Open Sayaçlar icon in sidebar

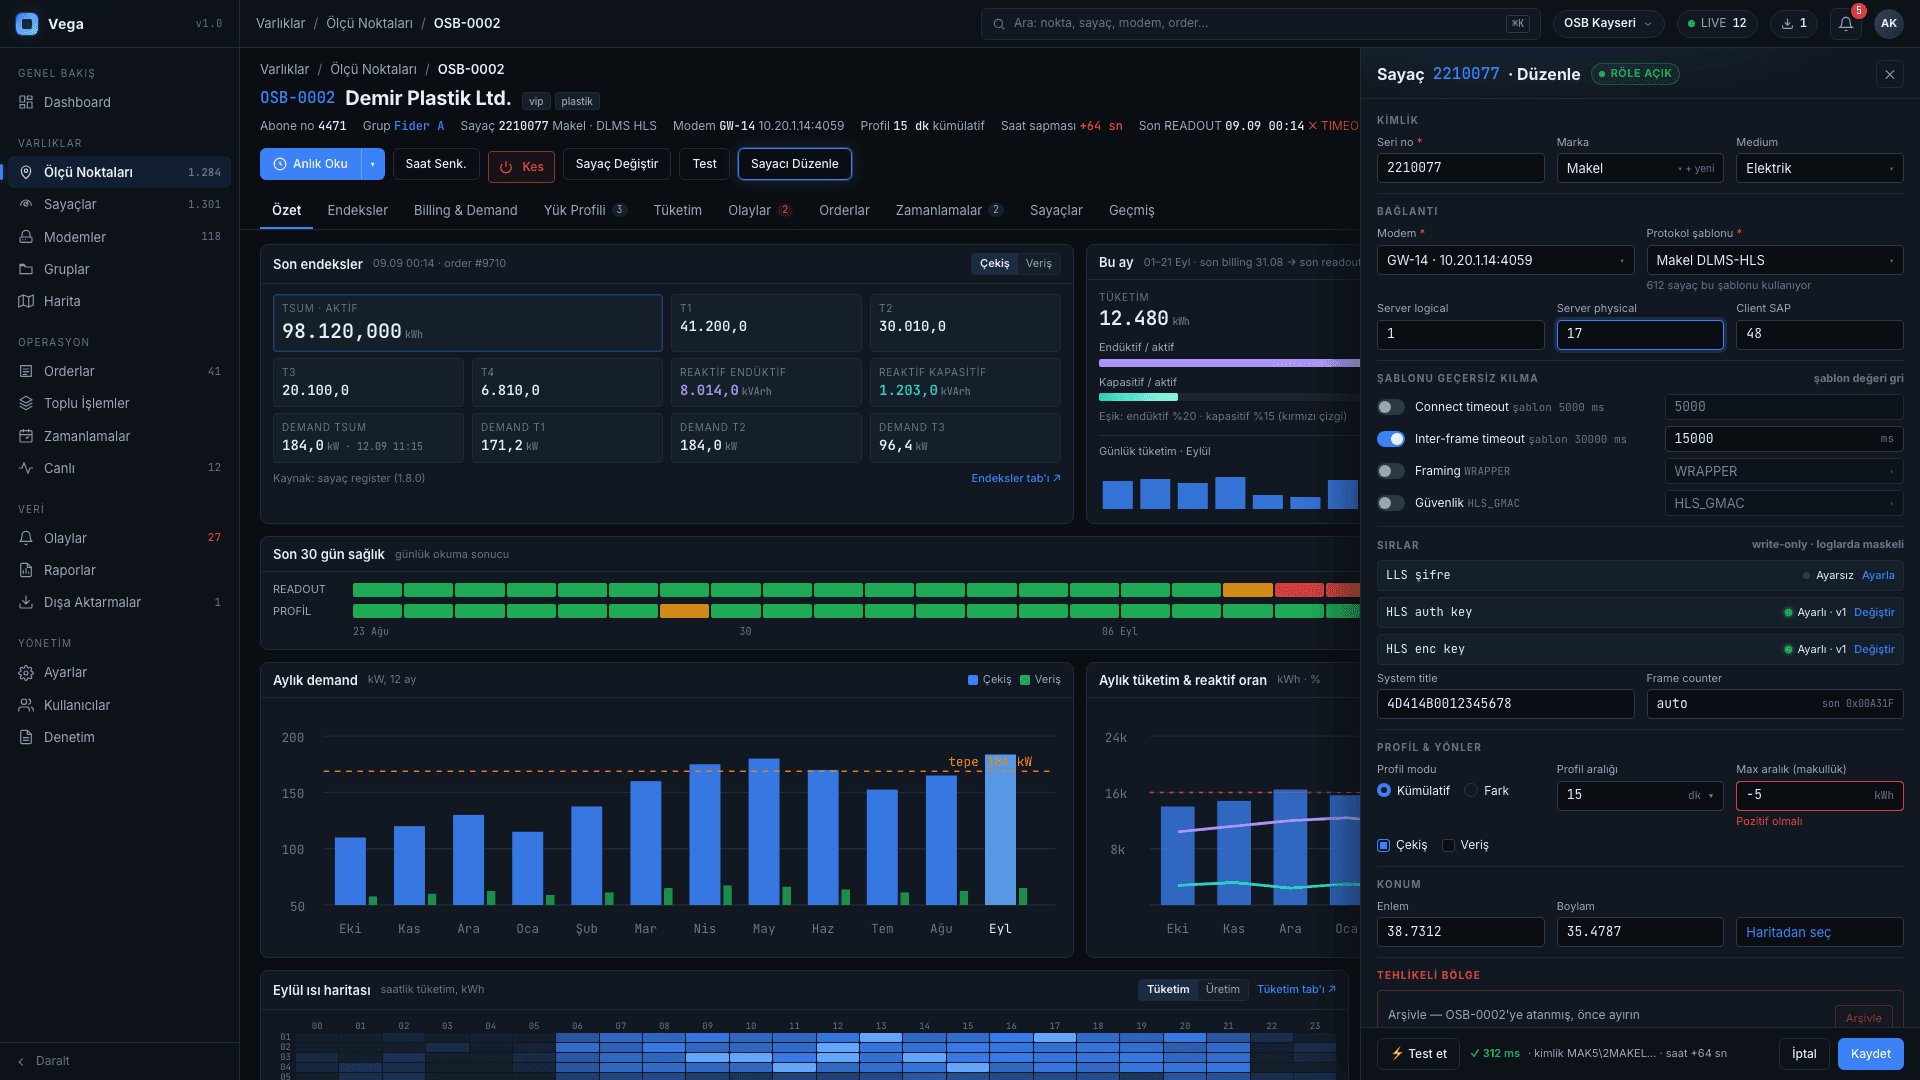26,204
